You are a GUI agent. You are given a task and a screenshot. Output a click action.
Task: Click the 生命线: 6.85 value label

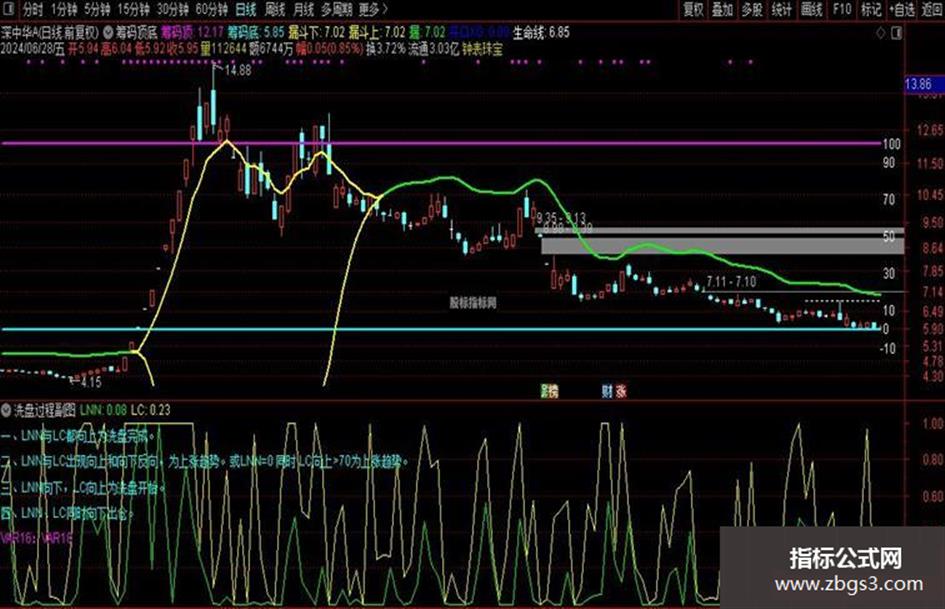pyautogui.click(x=541, y=32)
